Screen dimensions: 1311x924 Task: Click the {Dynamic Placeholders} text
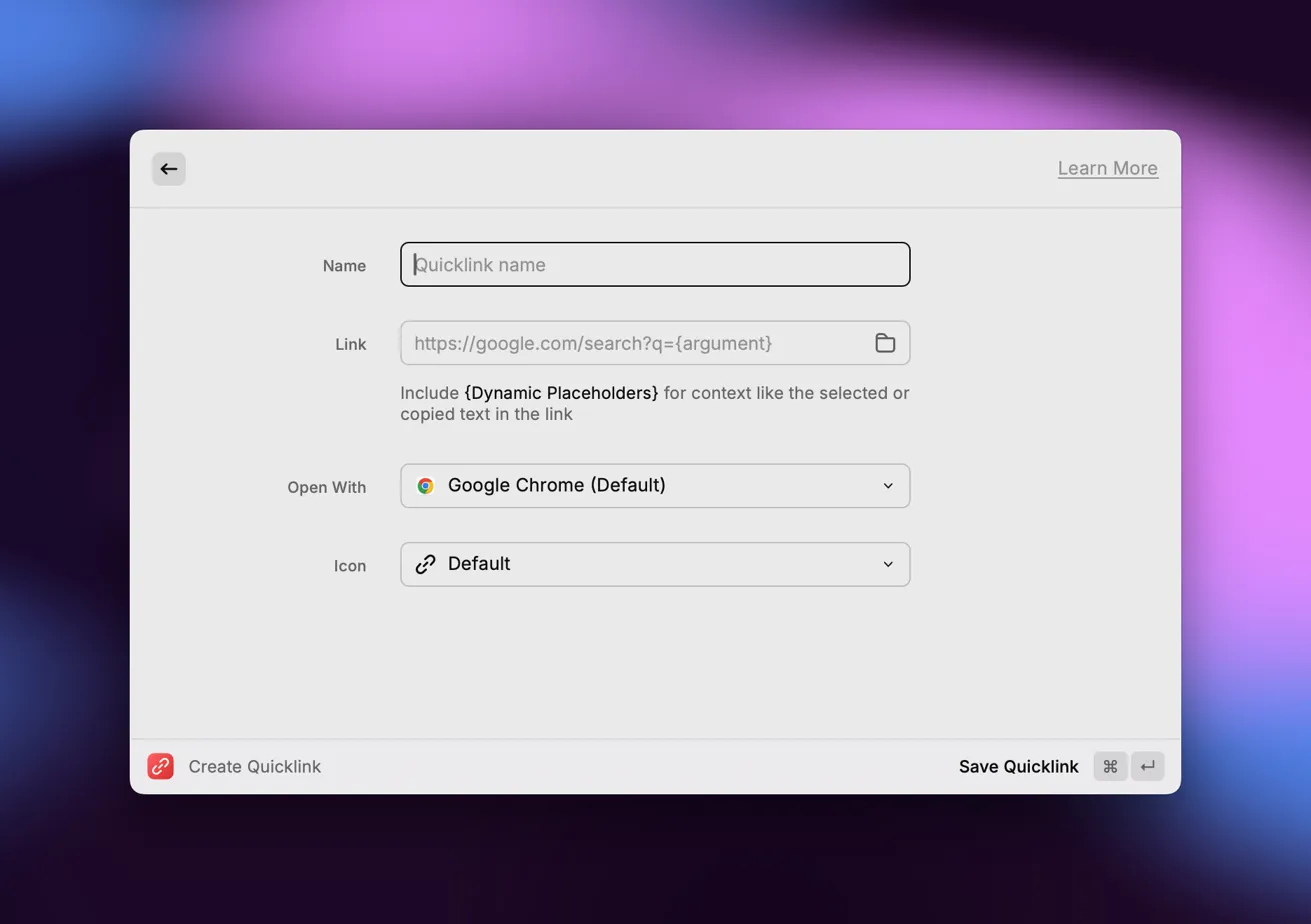click(x=561, y=393)
